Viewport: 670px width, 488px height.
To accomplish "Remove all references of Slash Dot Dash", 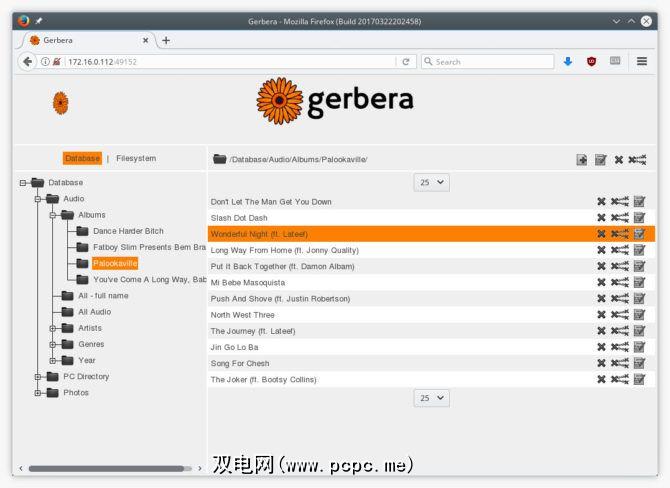I will [620, 218].
